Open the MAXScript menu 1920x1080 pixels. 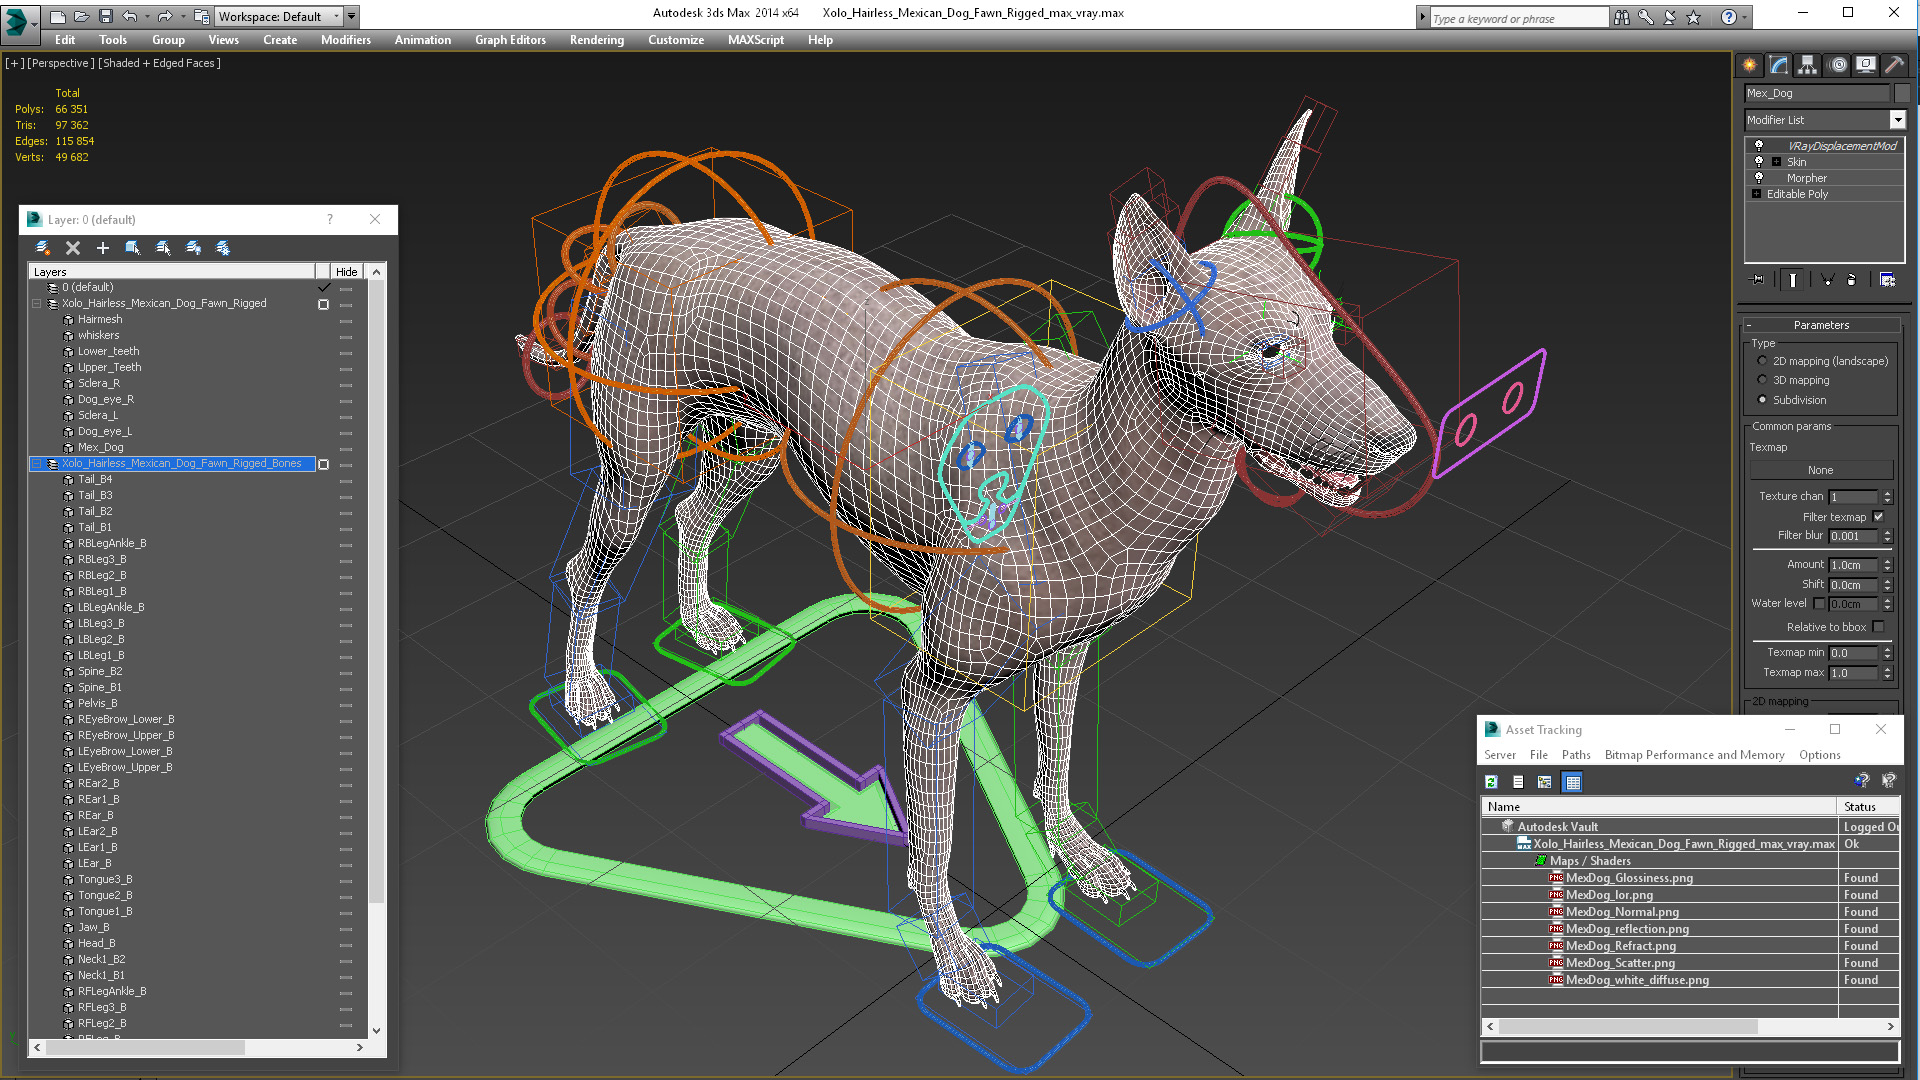point(755,40)
